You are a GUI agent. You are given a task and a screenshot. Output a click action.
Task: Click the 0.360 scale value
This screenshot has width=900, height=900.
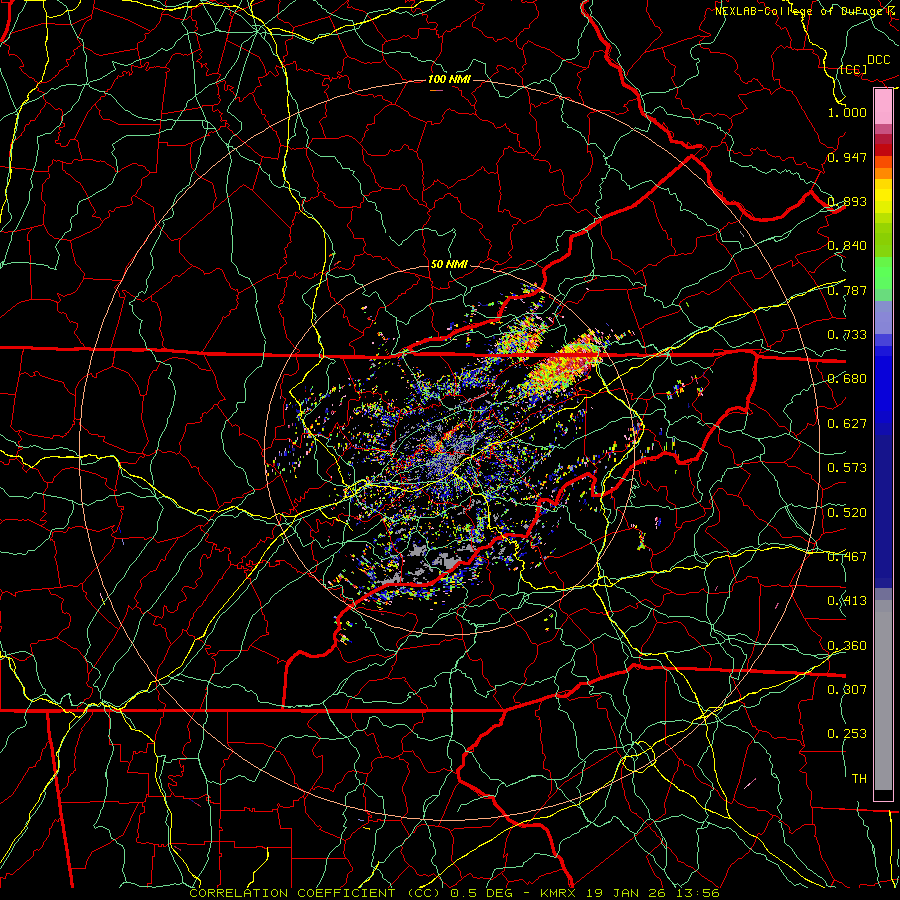coord(847,646)
